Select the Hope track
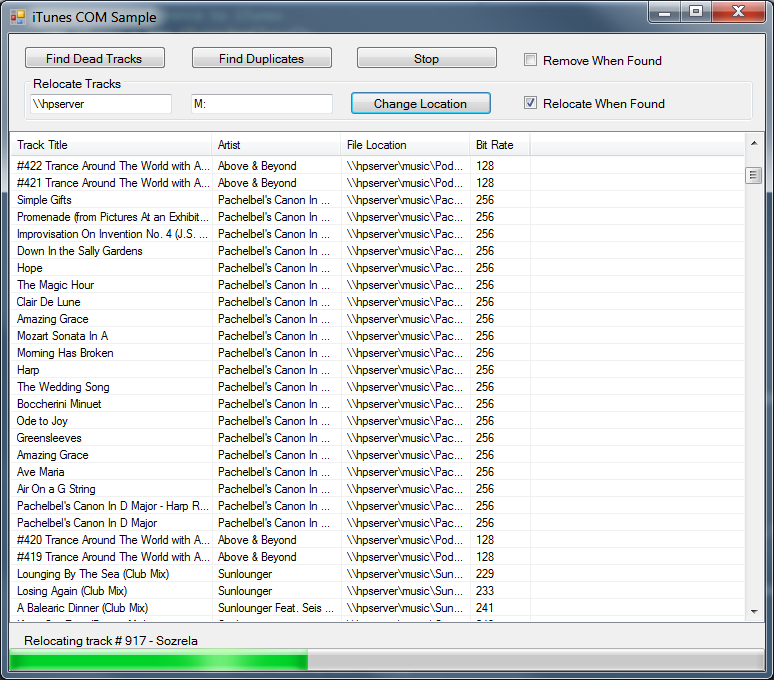Screen dimensions: 774x680 point(377,268)
